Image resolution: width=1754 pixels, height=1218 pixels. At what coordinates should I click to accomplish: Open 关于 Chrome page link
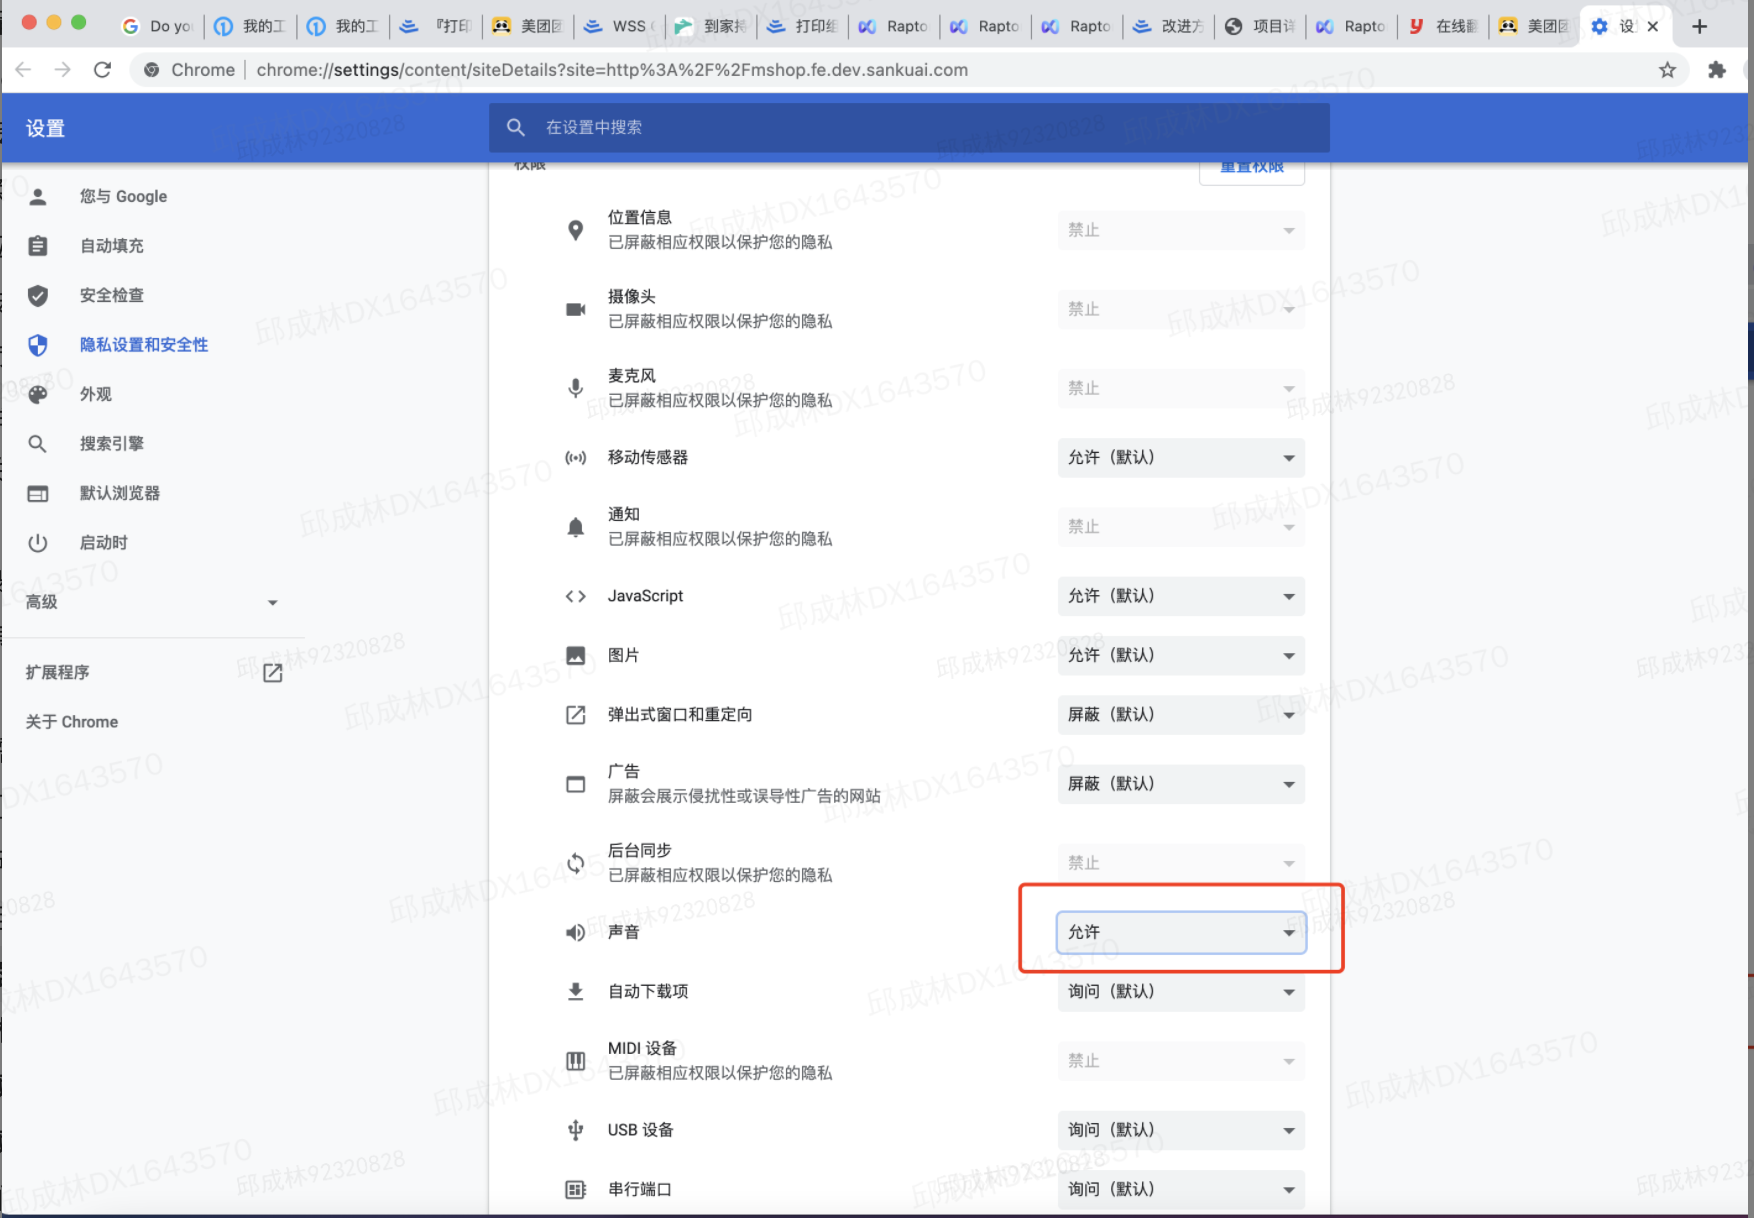click(x=72, y=722)
